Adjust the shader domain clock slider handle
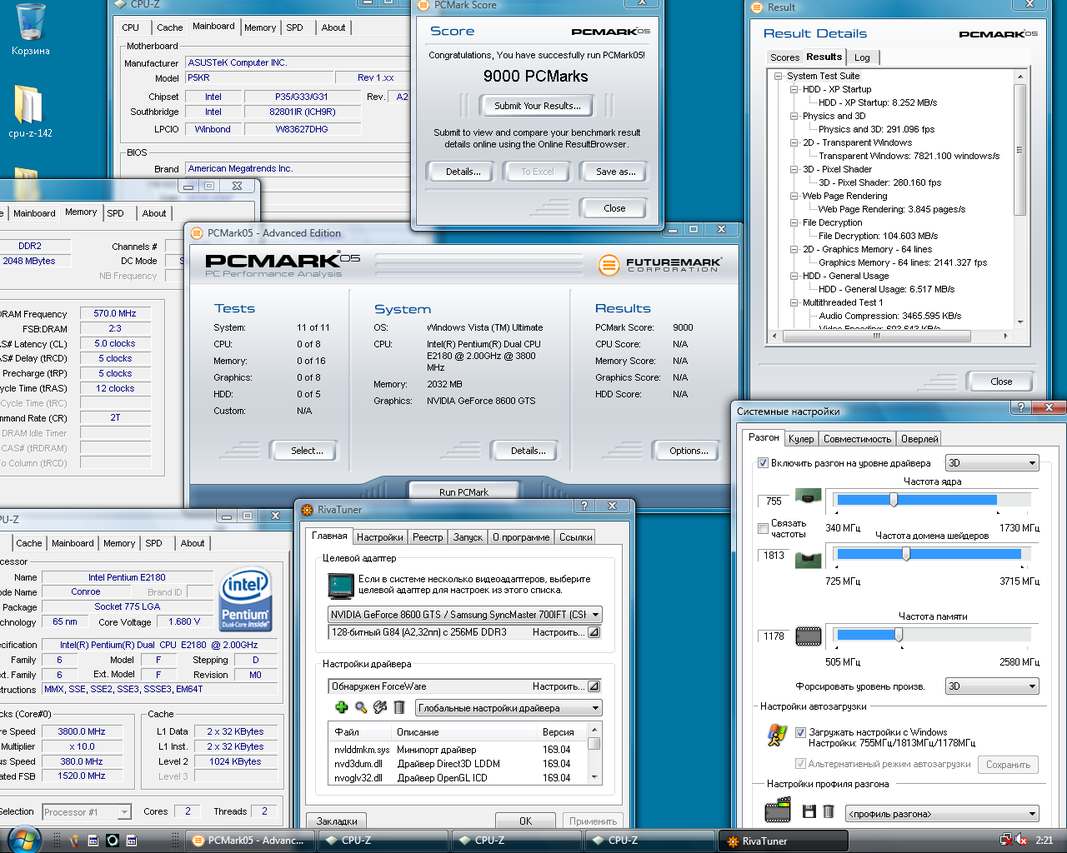The width and height of the screenshot is (1067, 853). point(906,554)
